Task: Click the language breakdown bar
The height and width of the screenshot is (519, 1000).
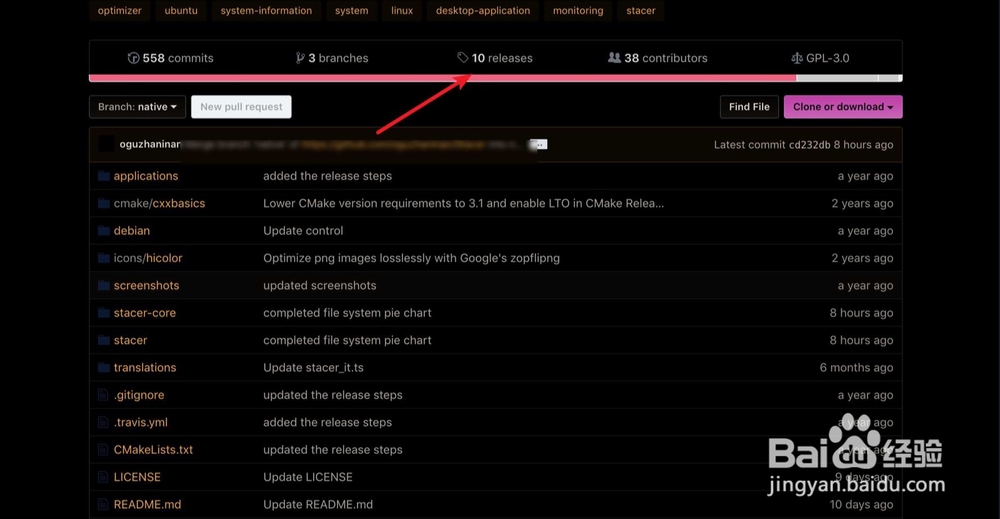Action: pos(496,78)
